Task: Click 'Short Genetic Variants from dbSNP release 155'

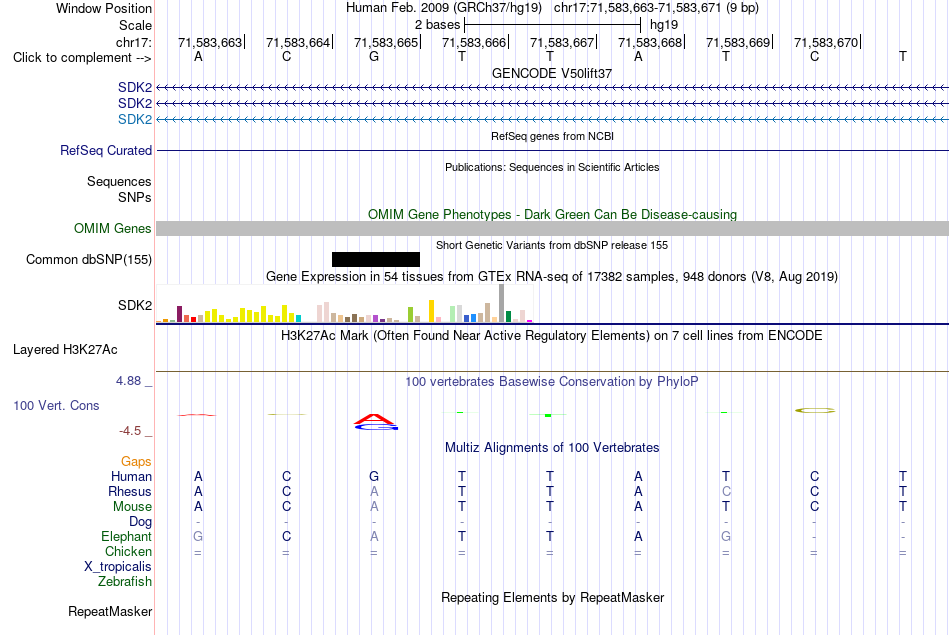Action: tap(552, 245)
